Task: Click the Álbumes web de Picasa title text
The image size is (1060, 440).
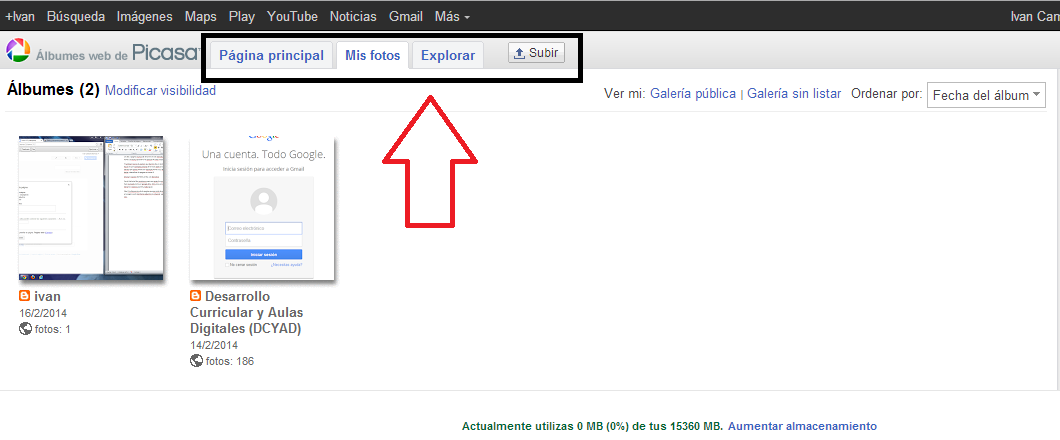Action: pyautogui.click(x=118, y=53)
